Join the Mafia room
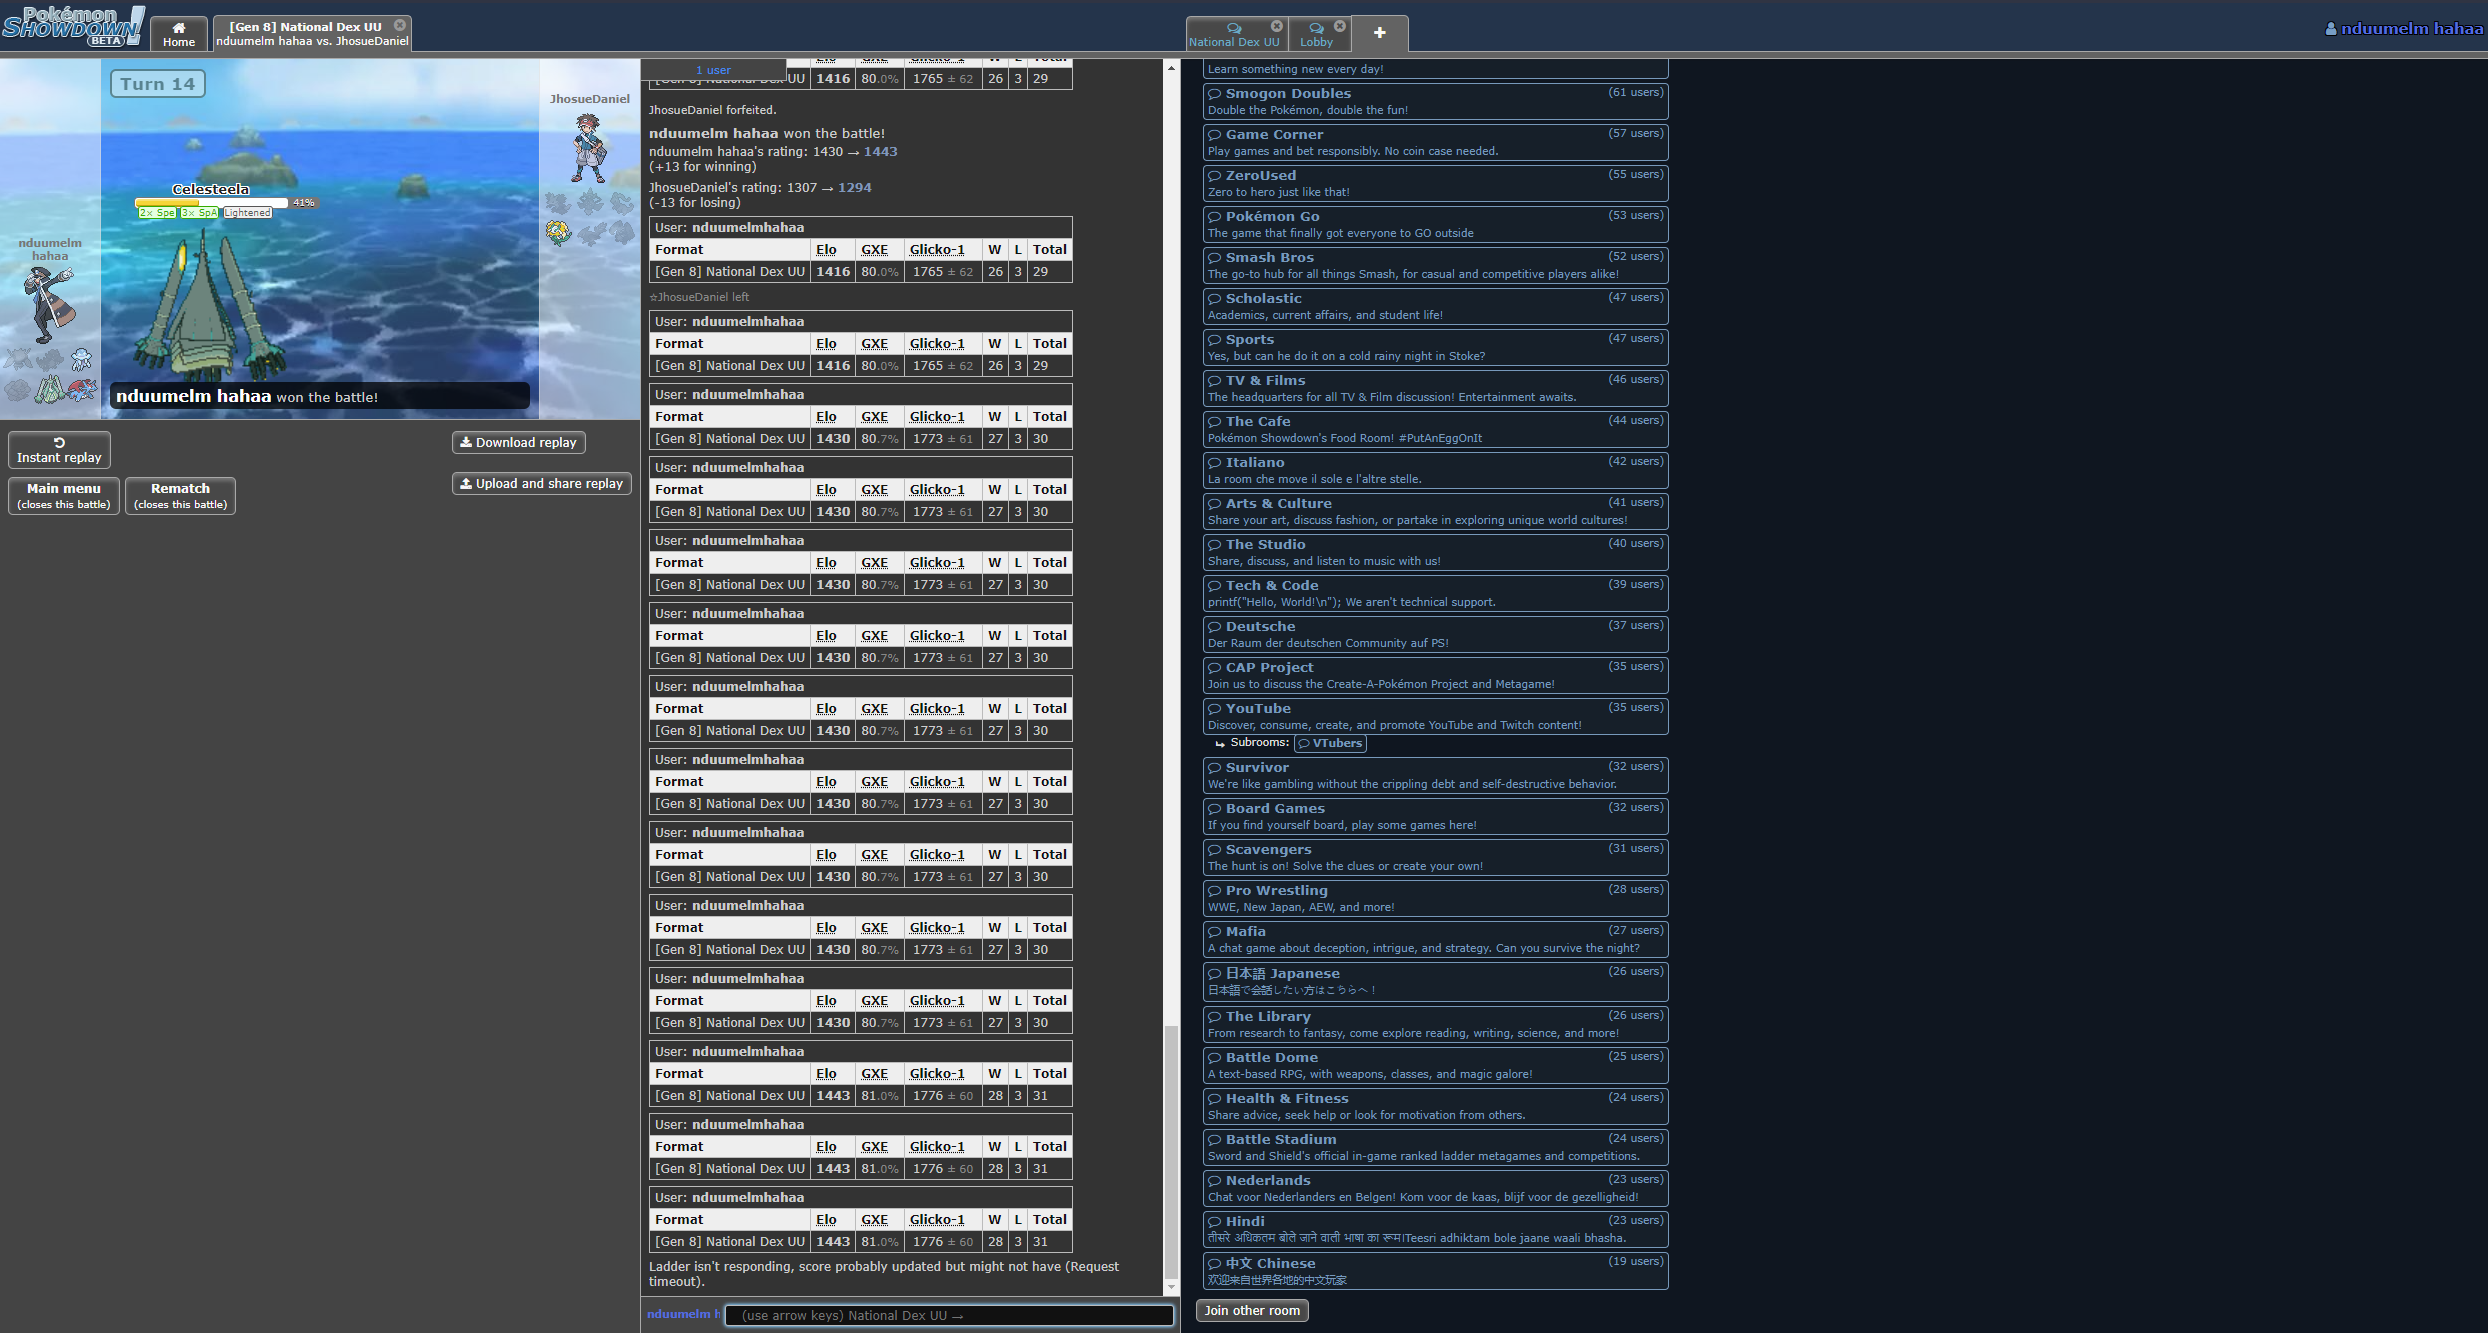The width and height of the screenshot is (2488, 1333). pos(1435,939)
